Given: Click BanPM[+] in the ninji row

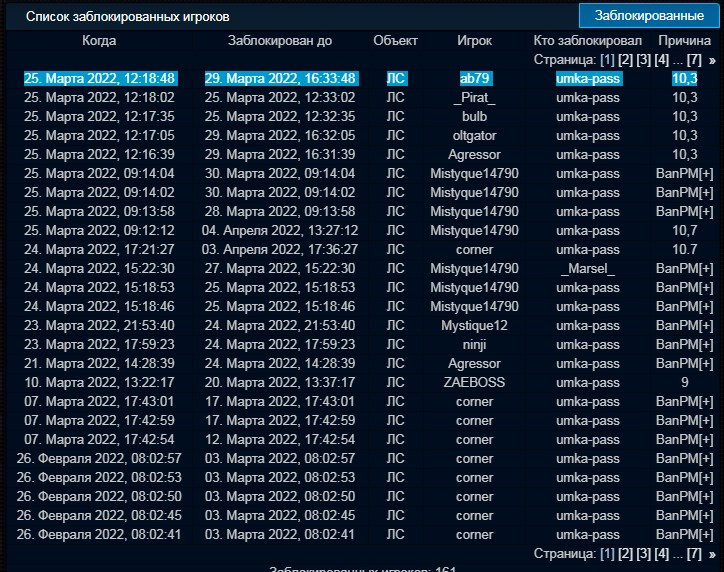Looking at the screenshot, I should [685, 344].
